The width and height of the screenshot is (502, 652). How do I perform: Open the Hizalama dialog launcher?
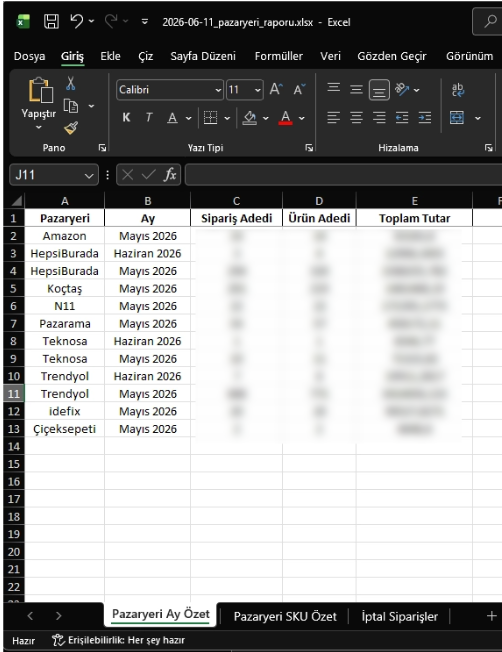click(x=489, y=148)
